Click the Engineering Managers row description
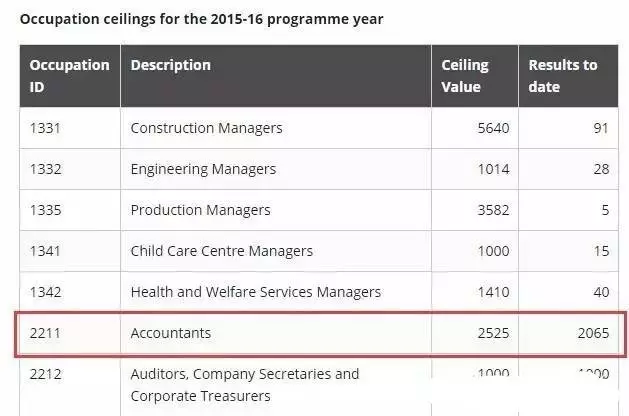This screenshot has height=416, width=629. pyautogui.click(x=203, y=169)
